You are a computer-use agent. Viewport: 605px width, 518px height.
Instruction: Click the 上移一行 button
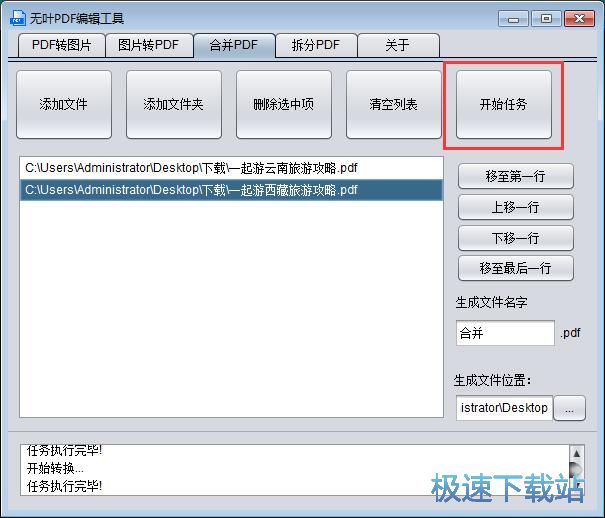516,207
